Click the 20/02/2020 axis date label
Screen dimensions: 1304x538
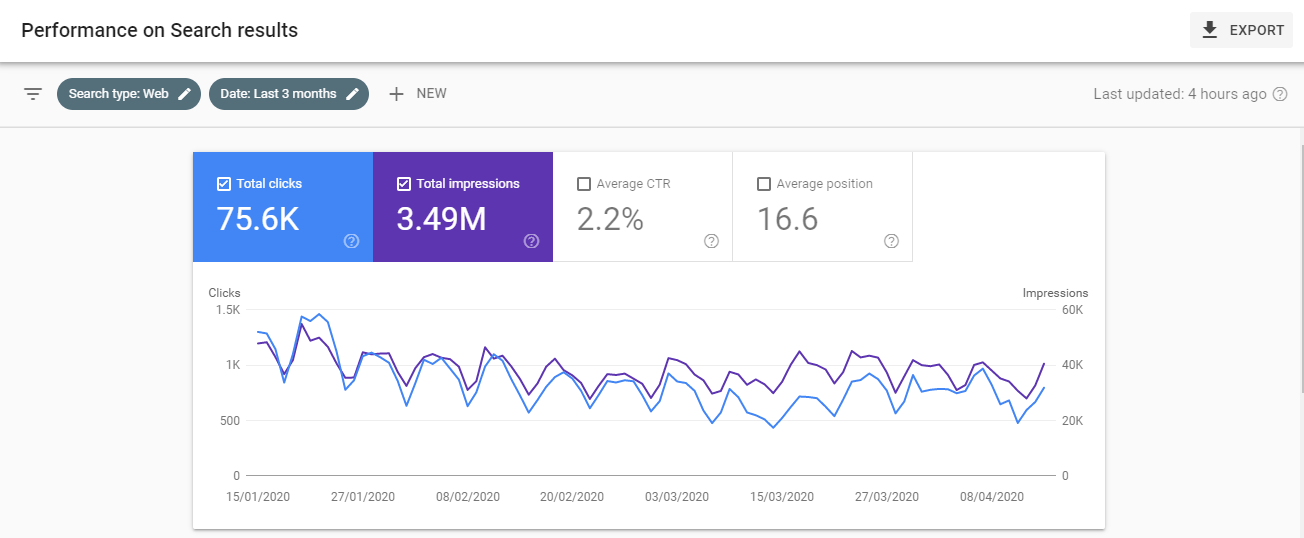coord(573,497)
